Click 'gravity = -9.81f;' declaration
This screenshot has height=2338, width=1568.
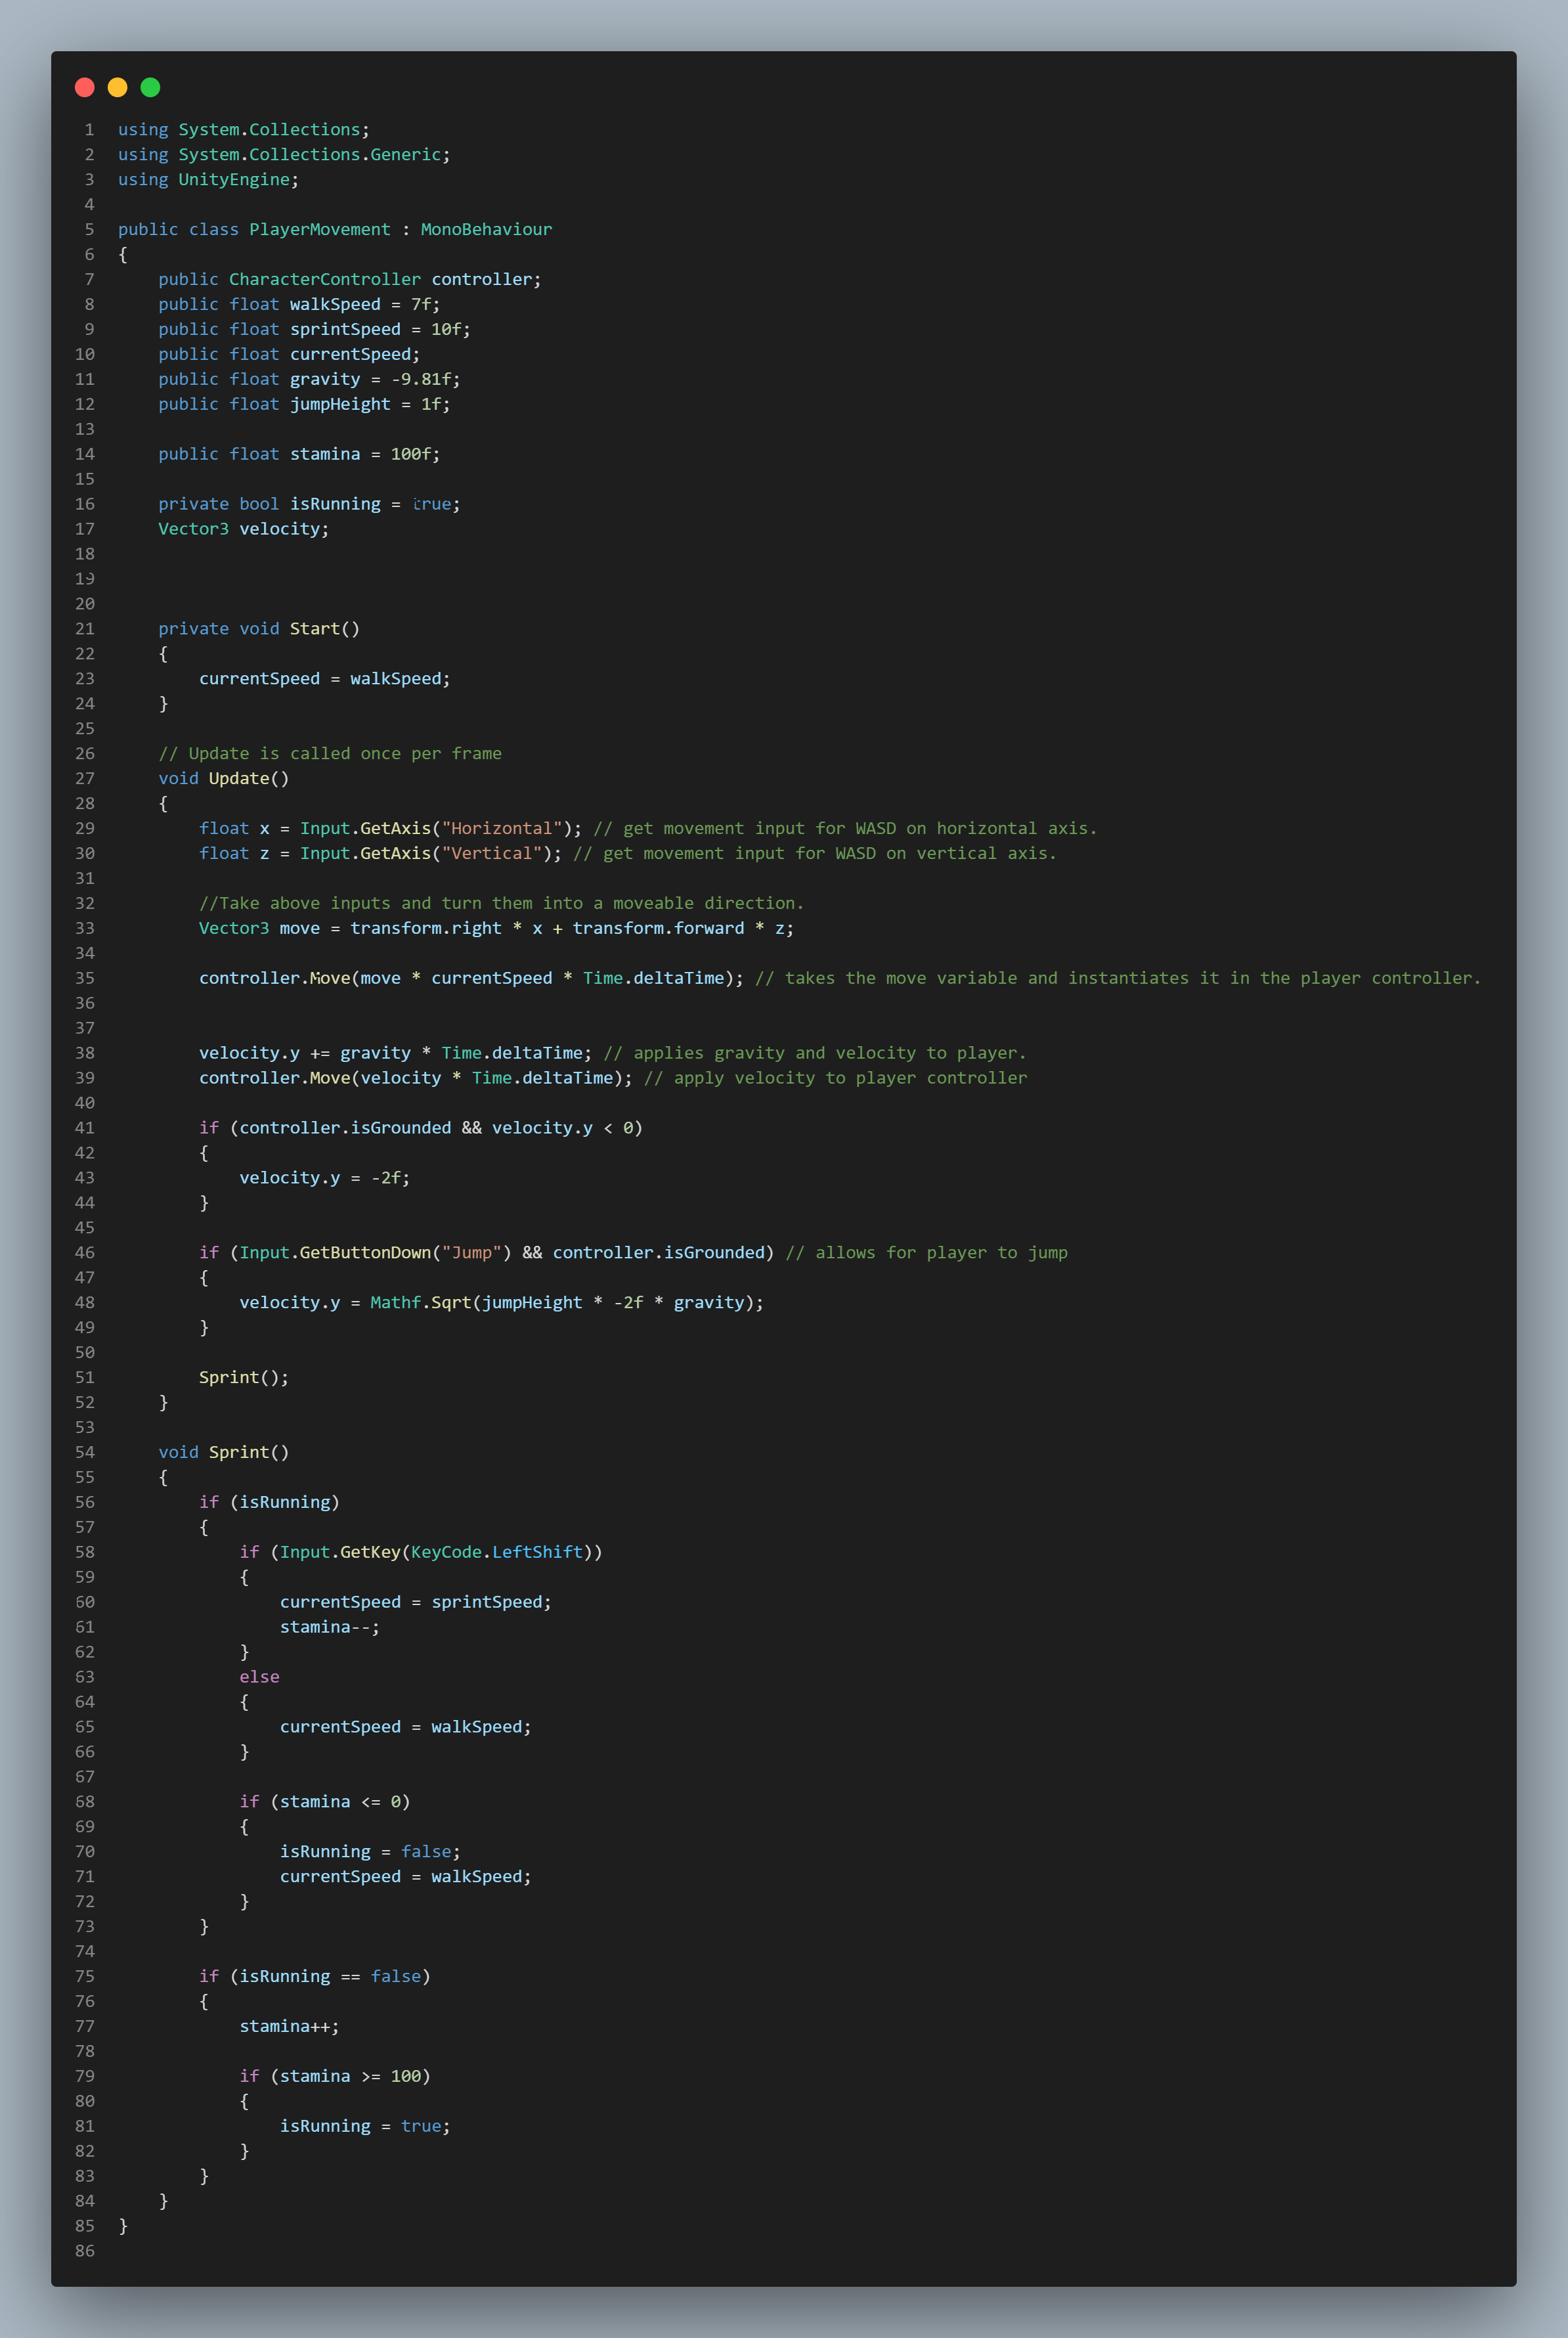(x=375, y=379)
